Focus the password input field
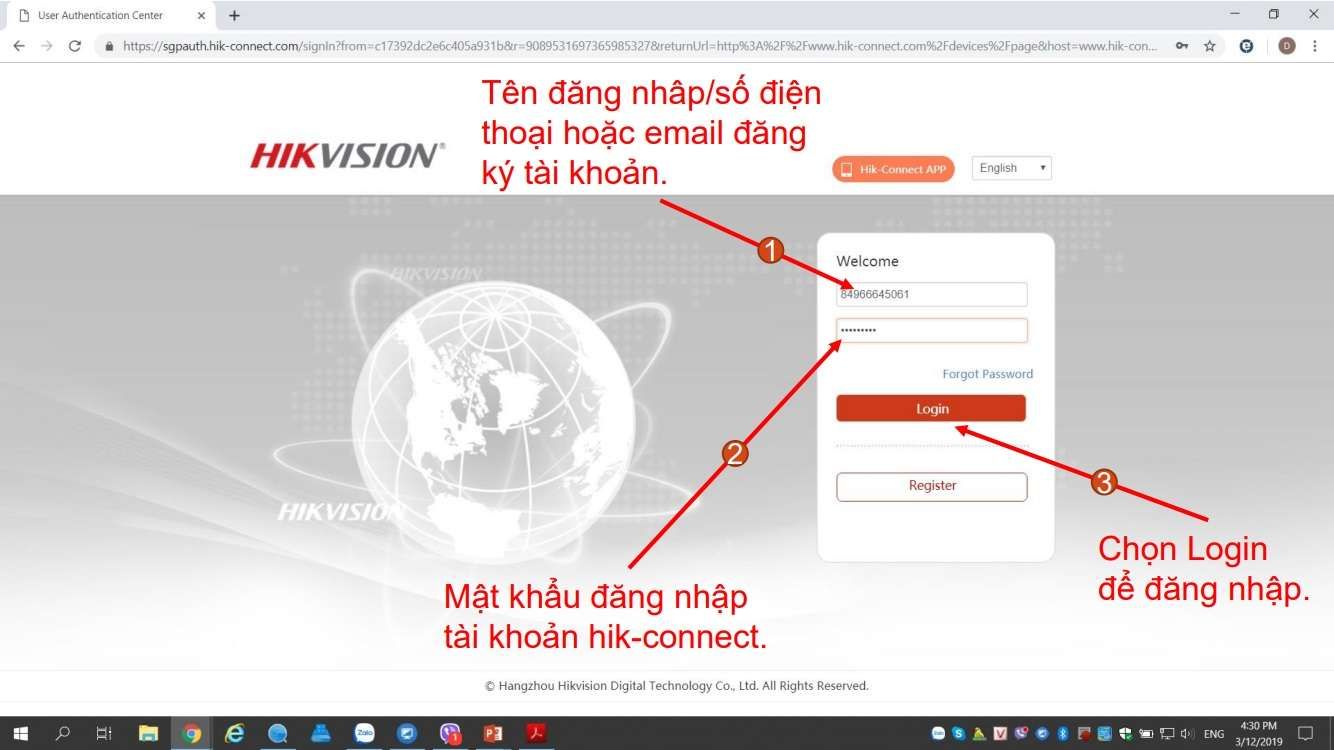Screen dimensions: 1334x750 pos(932,330)
